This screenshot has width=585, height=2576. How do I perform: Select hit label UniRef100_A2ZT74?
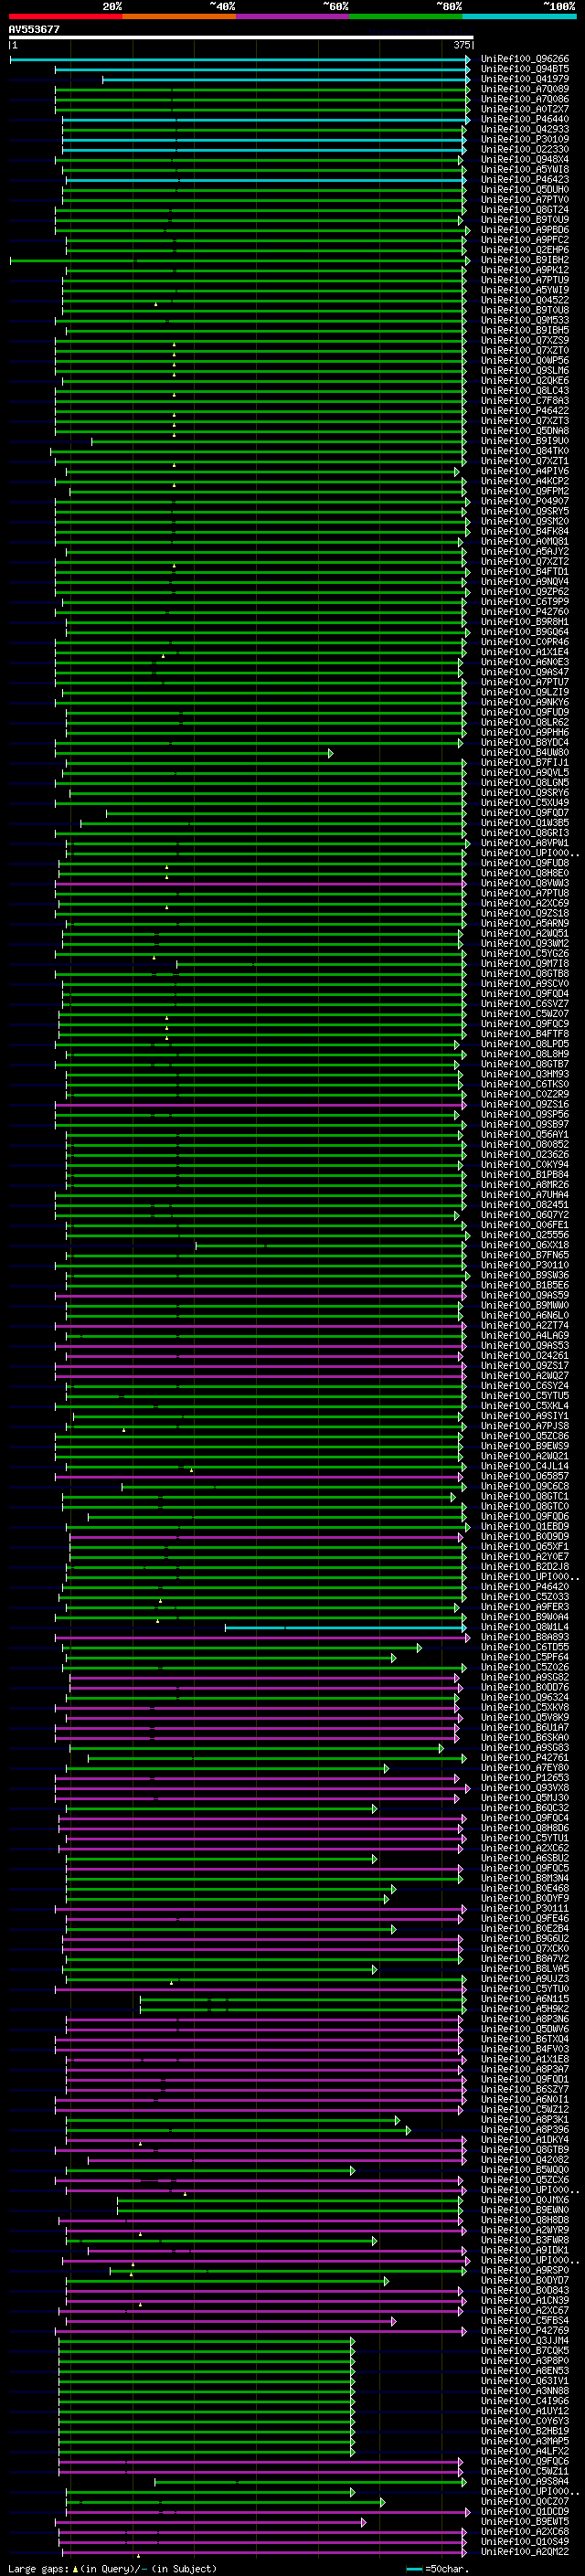click(524, 1325)
